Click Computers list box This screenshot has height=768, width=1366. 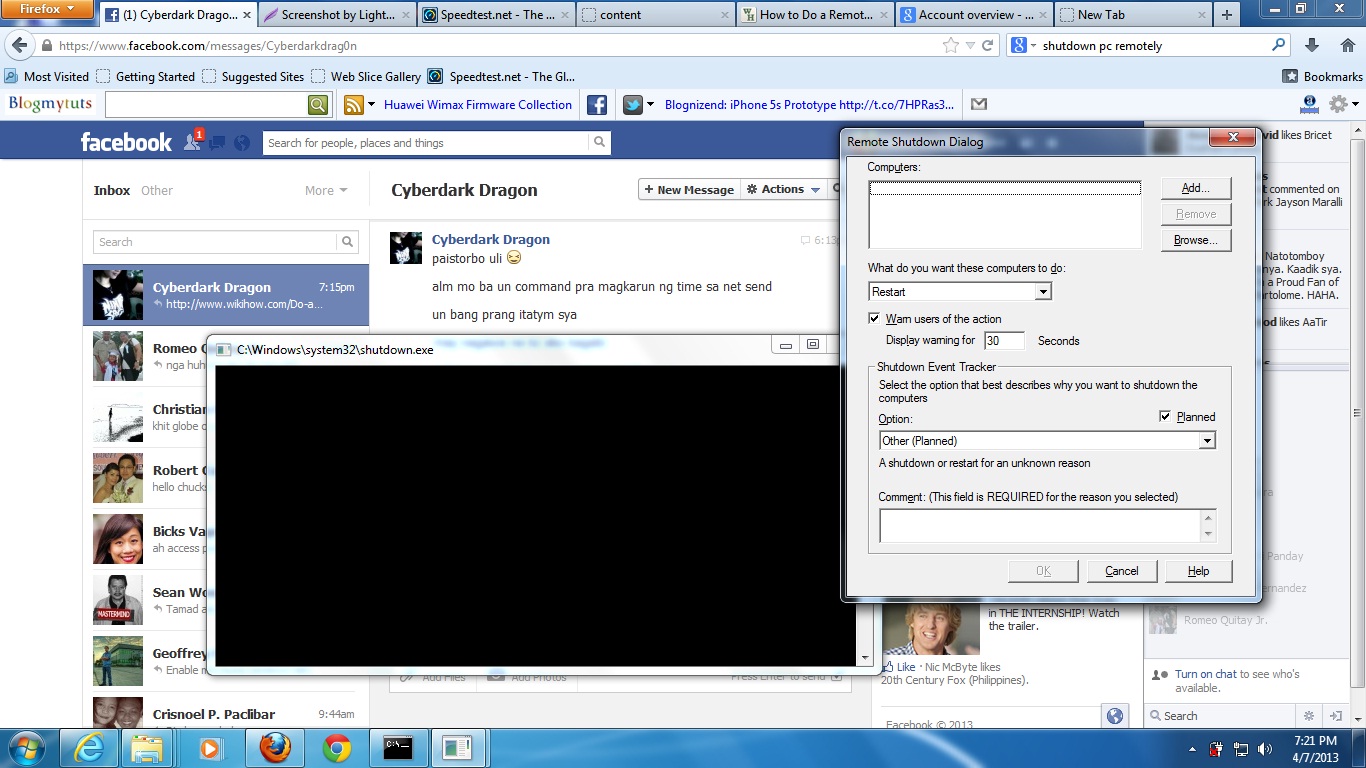[x=1004, y=214]
